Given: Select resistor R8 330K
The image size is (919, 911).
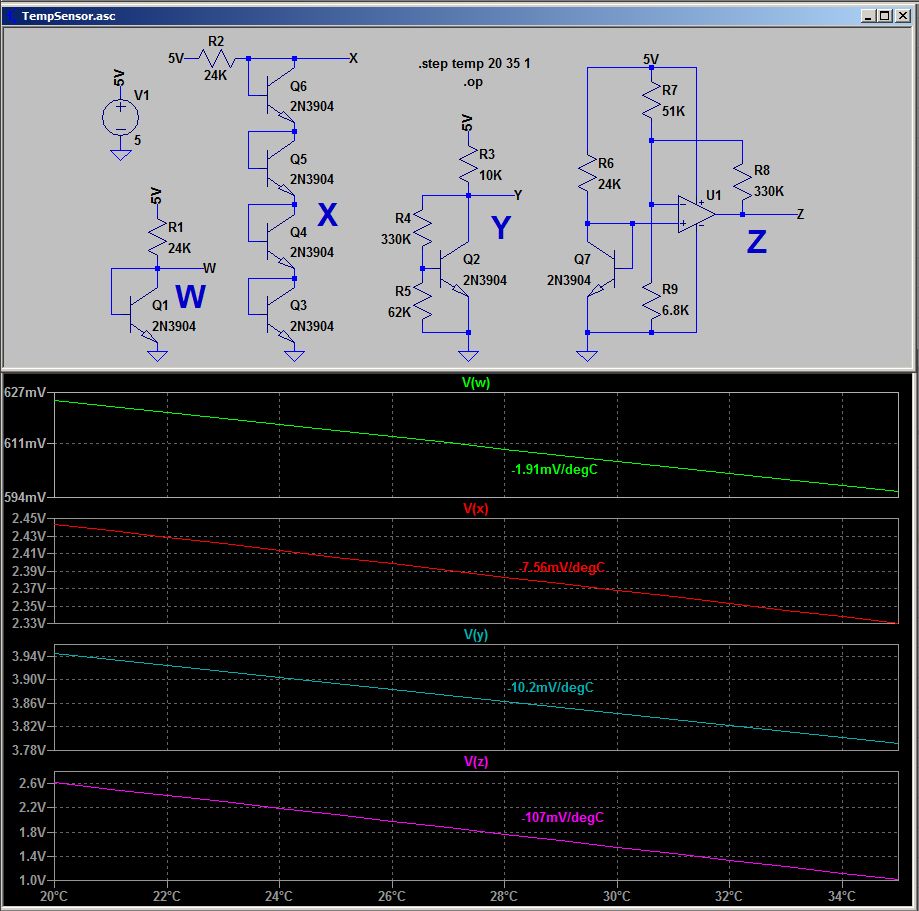Looking at the screenshot, I should point(743,181).
